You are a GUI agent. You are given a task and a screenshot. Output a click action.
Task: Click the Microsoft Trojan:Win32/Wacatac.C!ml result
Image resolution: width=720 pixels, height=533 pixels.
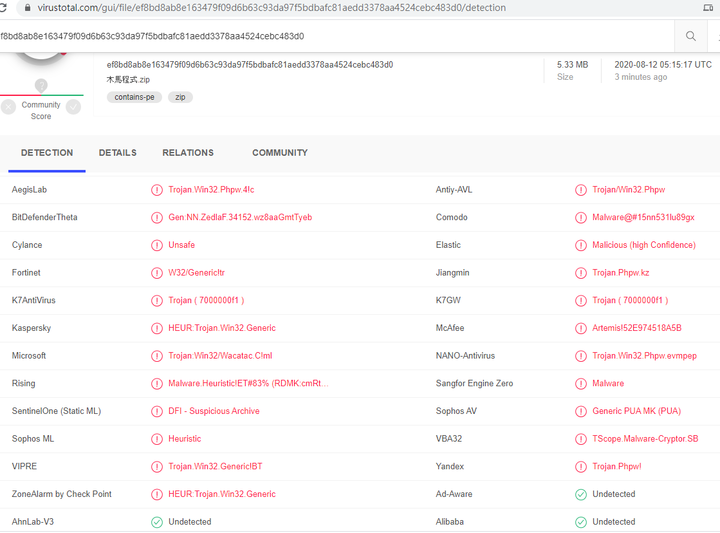pyautogui.click(x=220, y=356)
